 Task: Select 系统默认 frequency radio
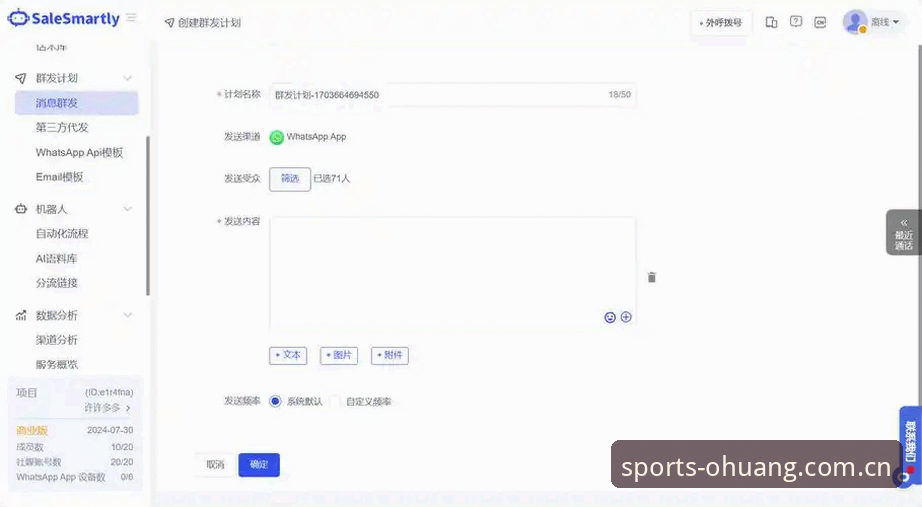pyautogui.click(x=275, y=401)
